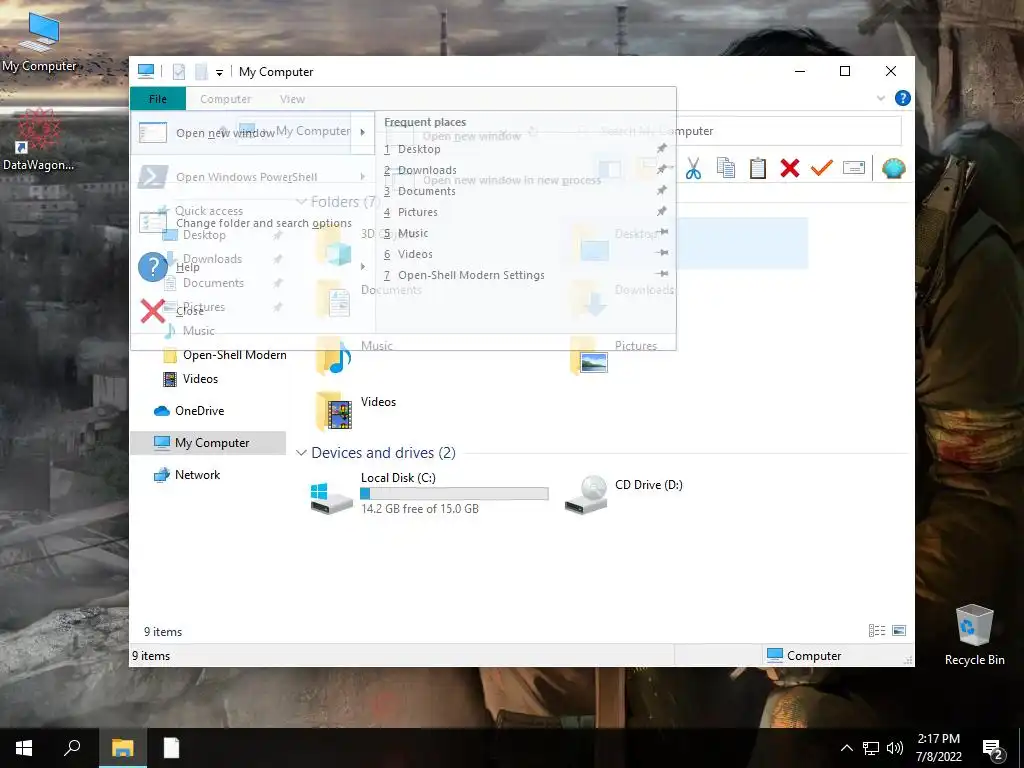The width and height of the screenshot is (1024, 768).
Task: Click the red X Delete toolbar icon
Action: [x=790, y=168]
